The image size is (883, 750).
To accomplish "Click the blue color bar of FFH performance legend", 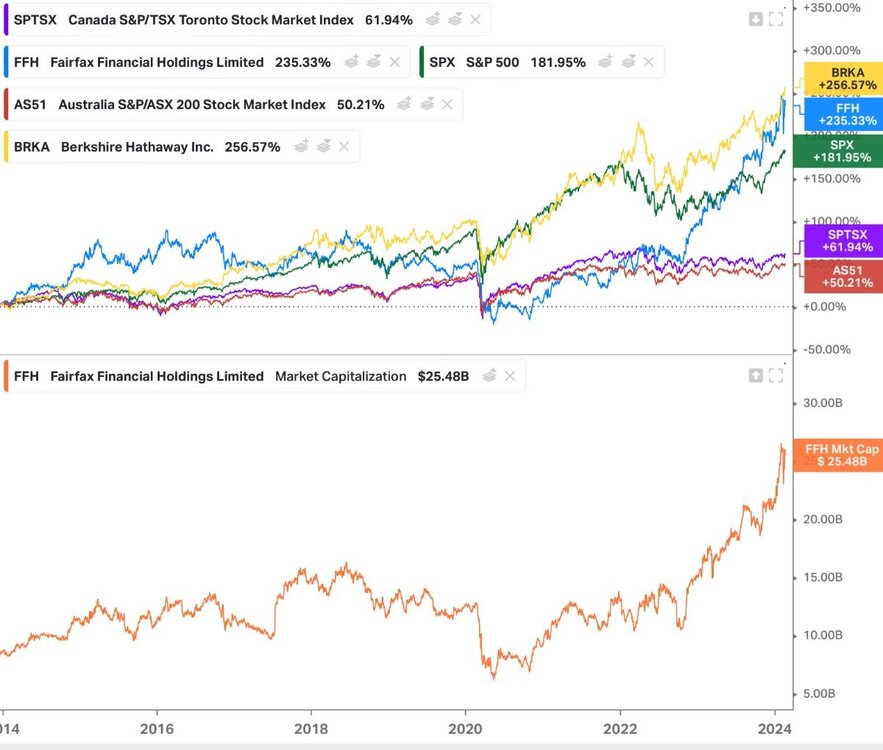I will pos(6,62).
